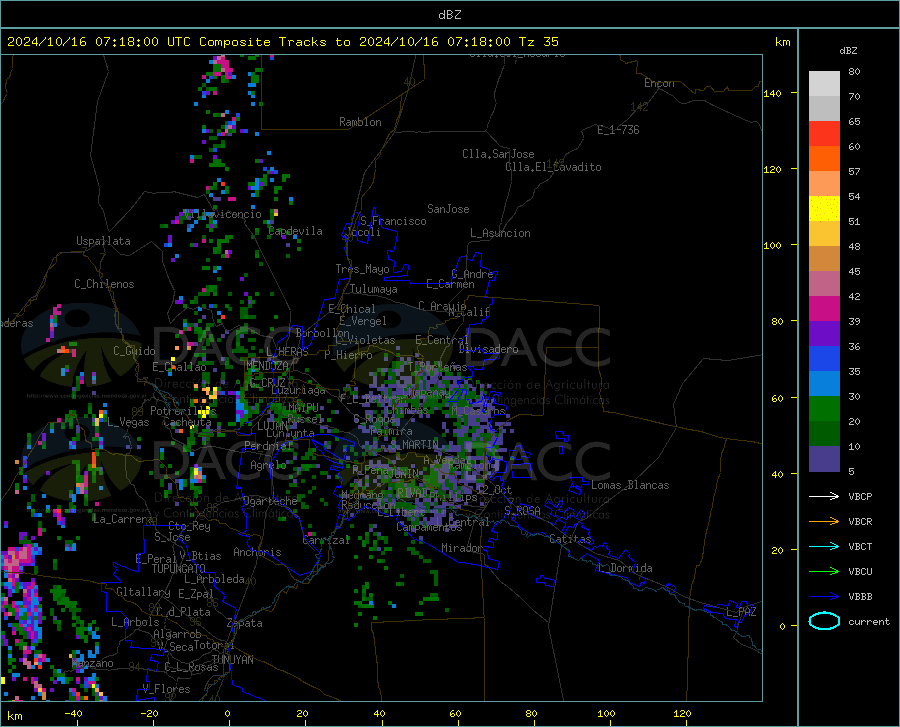Select the 35 dBZ light blue swatch
The height and width of the screenshot is (727, 900).
click(824, 384)
